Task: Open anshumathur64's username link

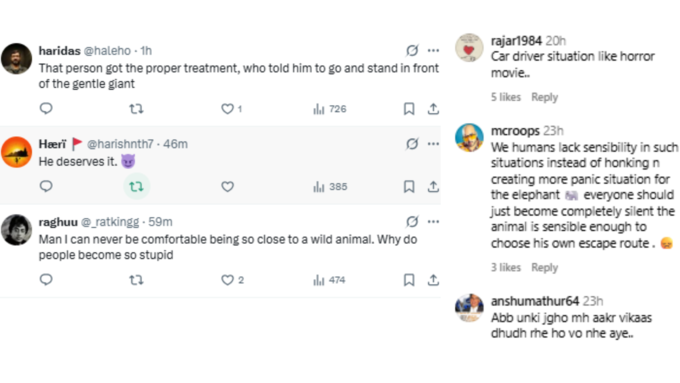Action: (535, 301)
